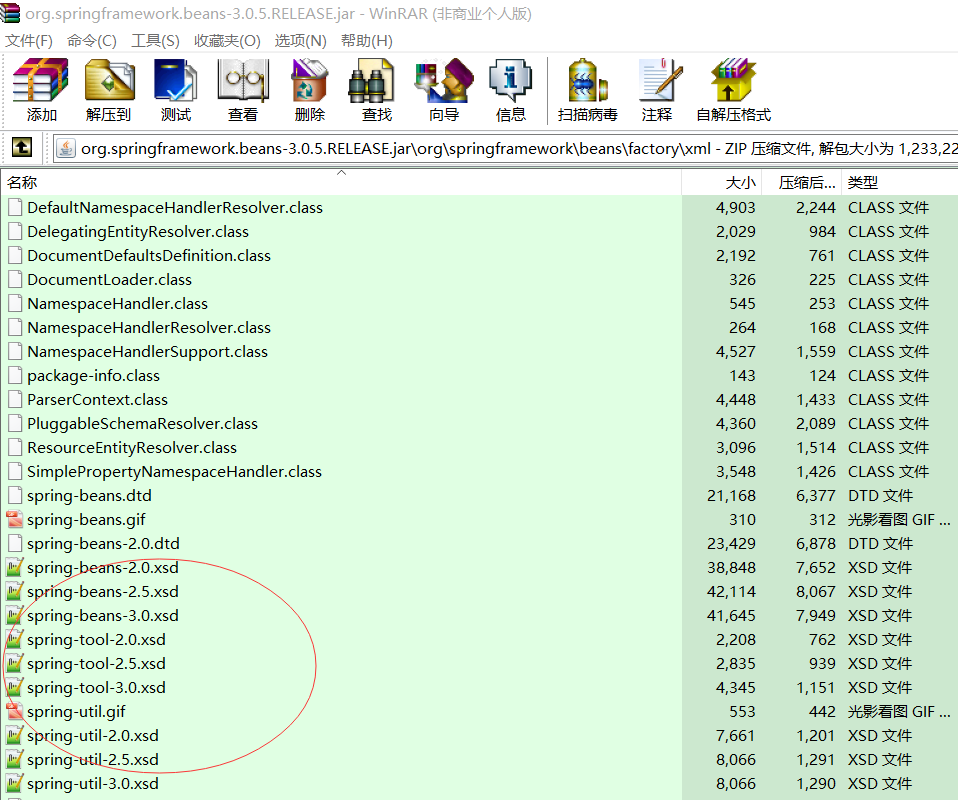Viewport: 958px width, 800px height.
Task: Open the Comment (注释) tool
Action: pyautogui.click(x=659, y=81)
